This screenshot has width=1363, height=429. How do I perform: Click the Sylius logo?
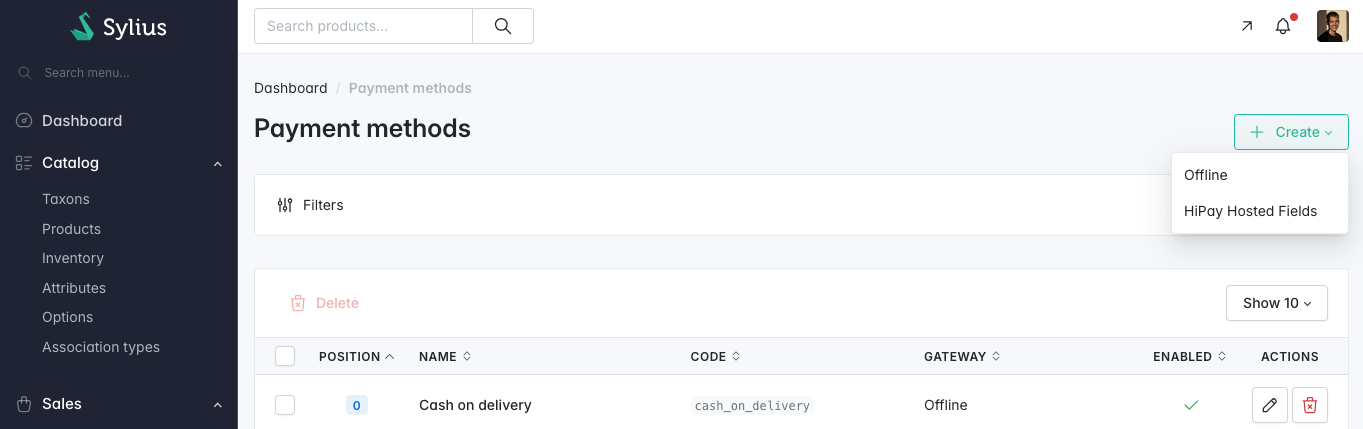(119, 27)
